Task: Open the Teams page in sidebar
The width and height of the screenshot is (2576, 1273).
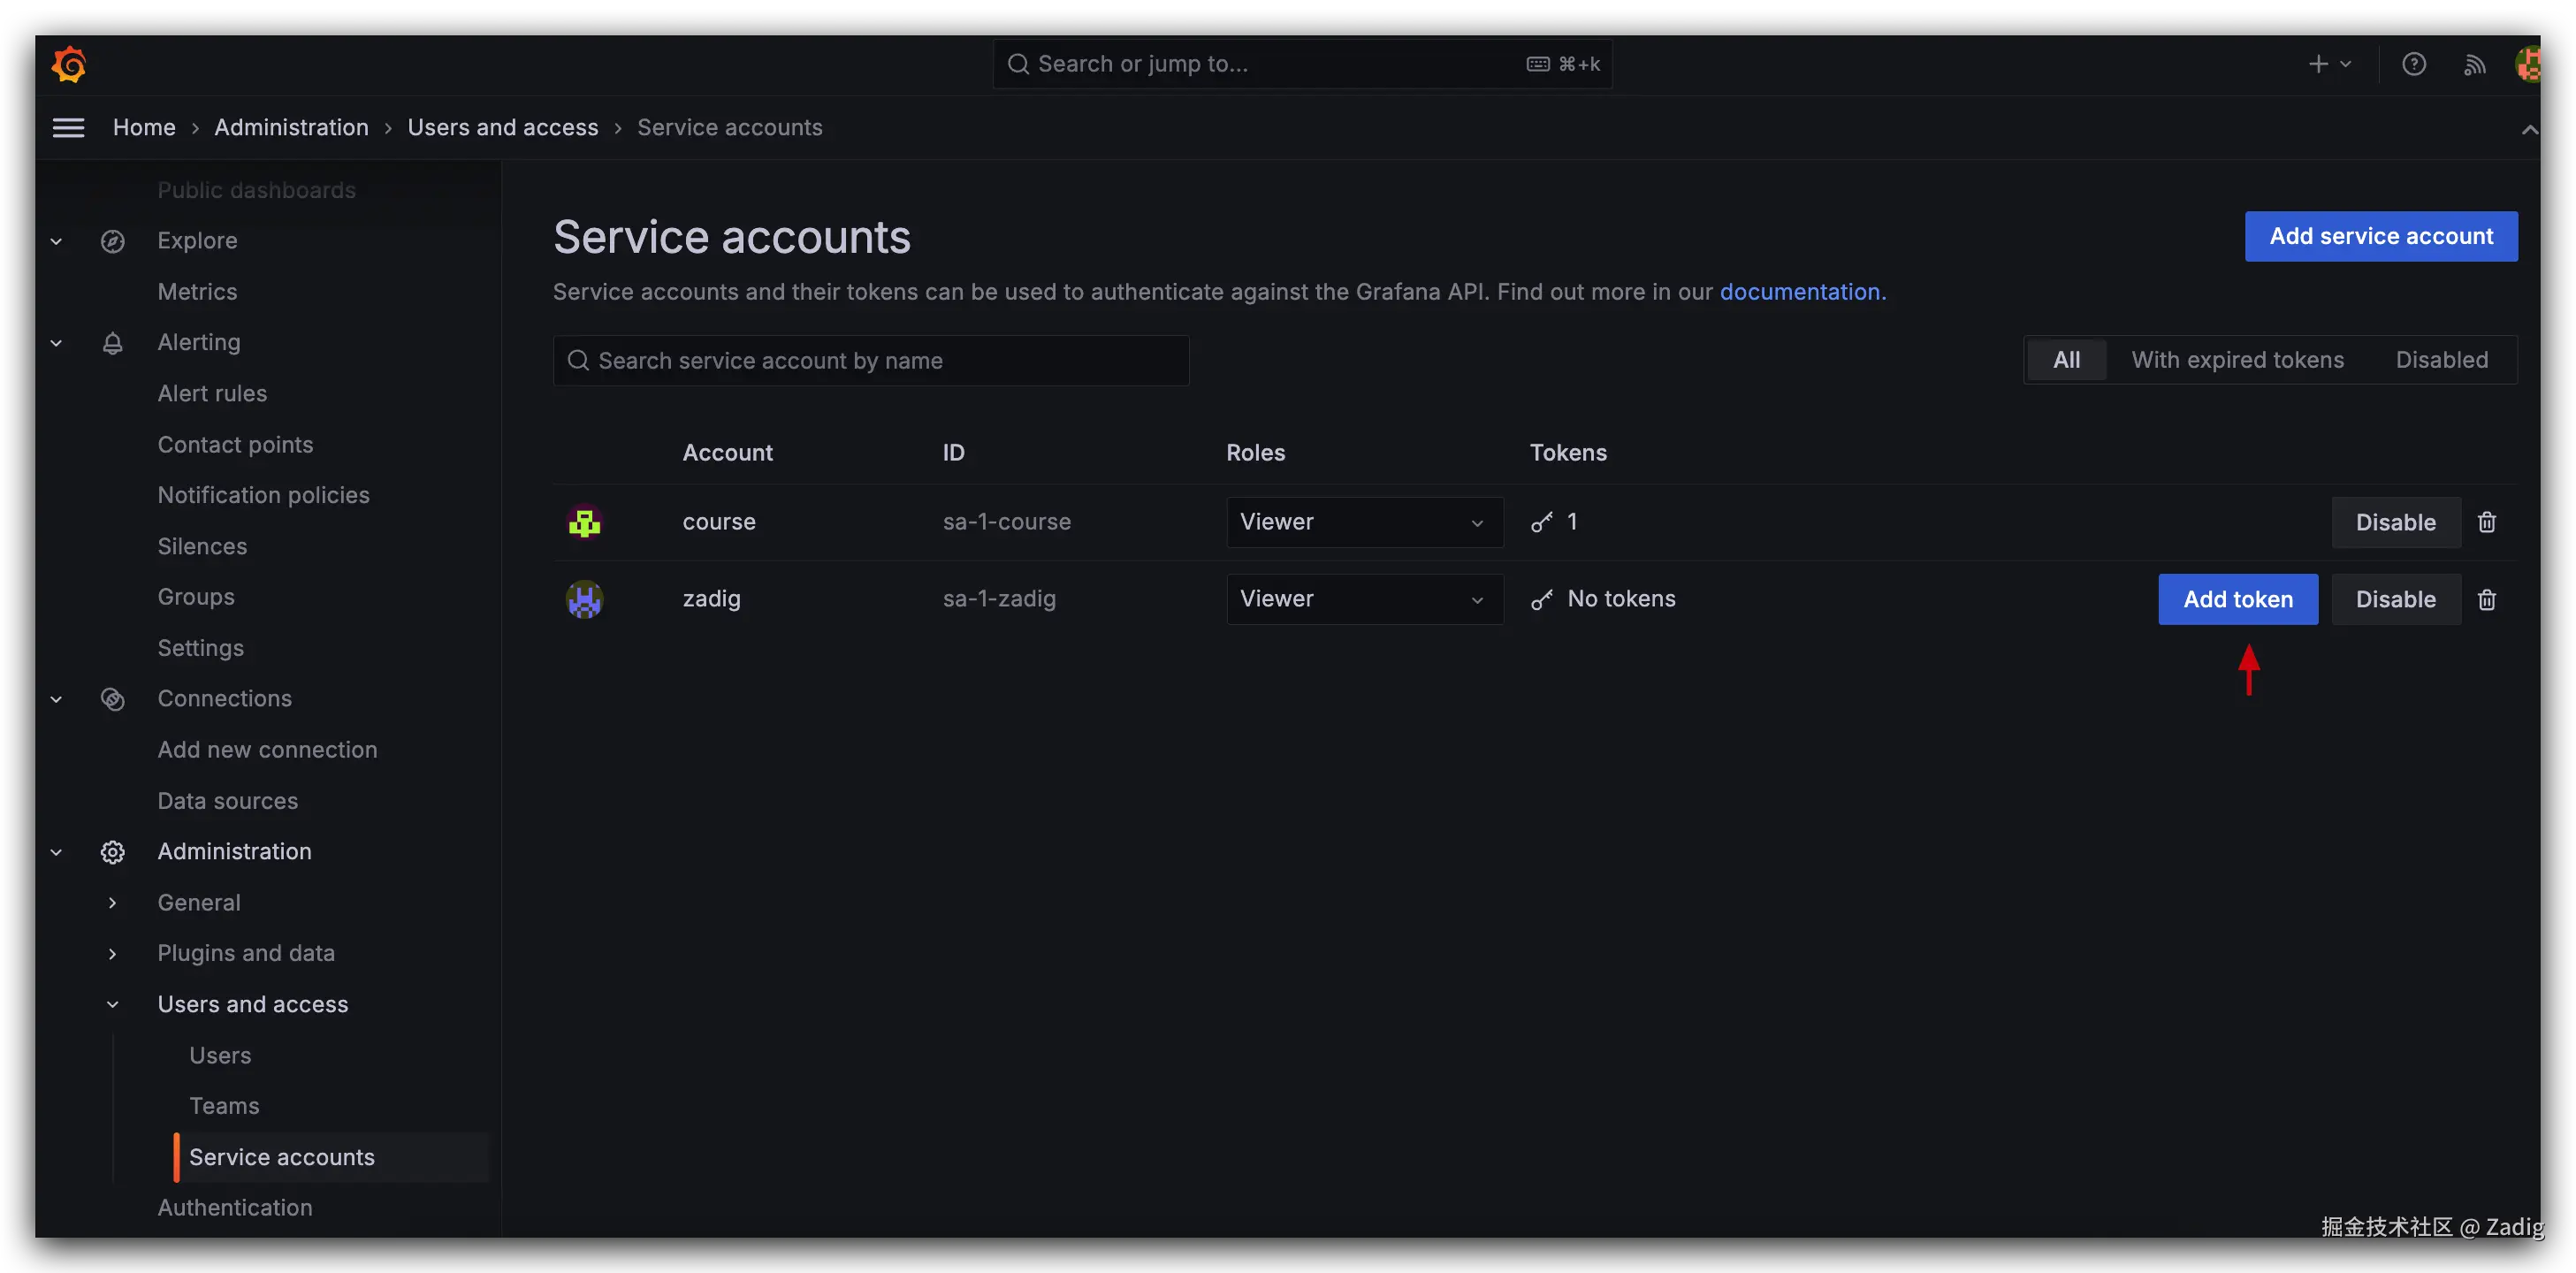Action: [224, 1105]
